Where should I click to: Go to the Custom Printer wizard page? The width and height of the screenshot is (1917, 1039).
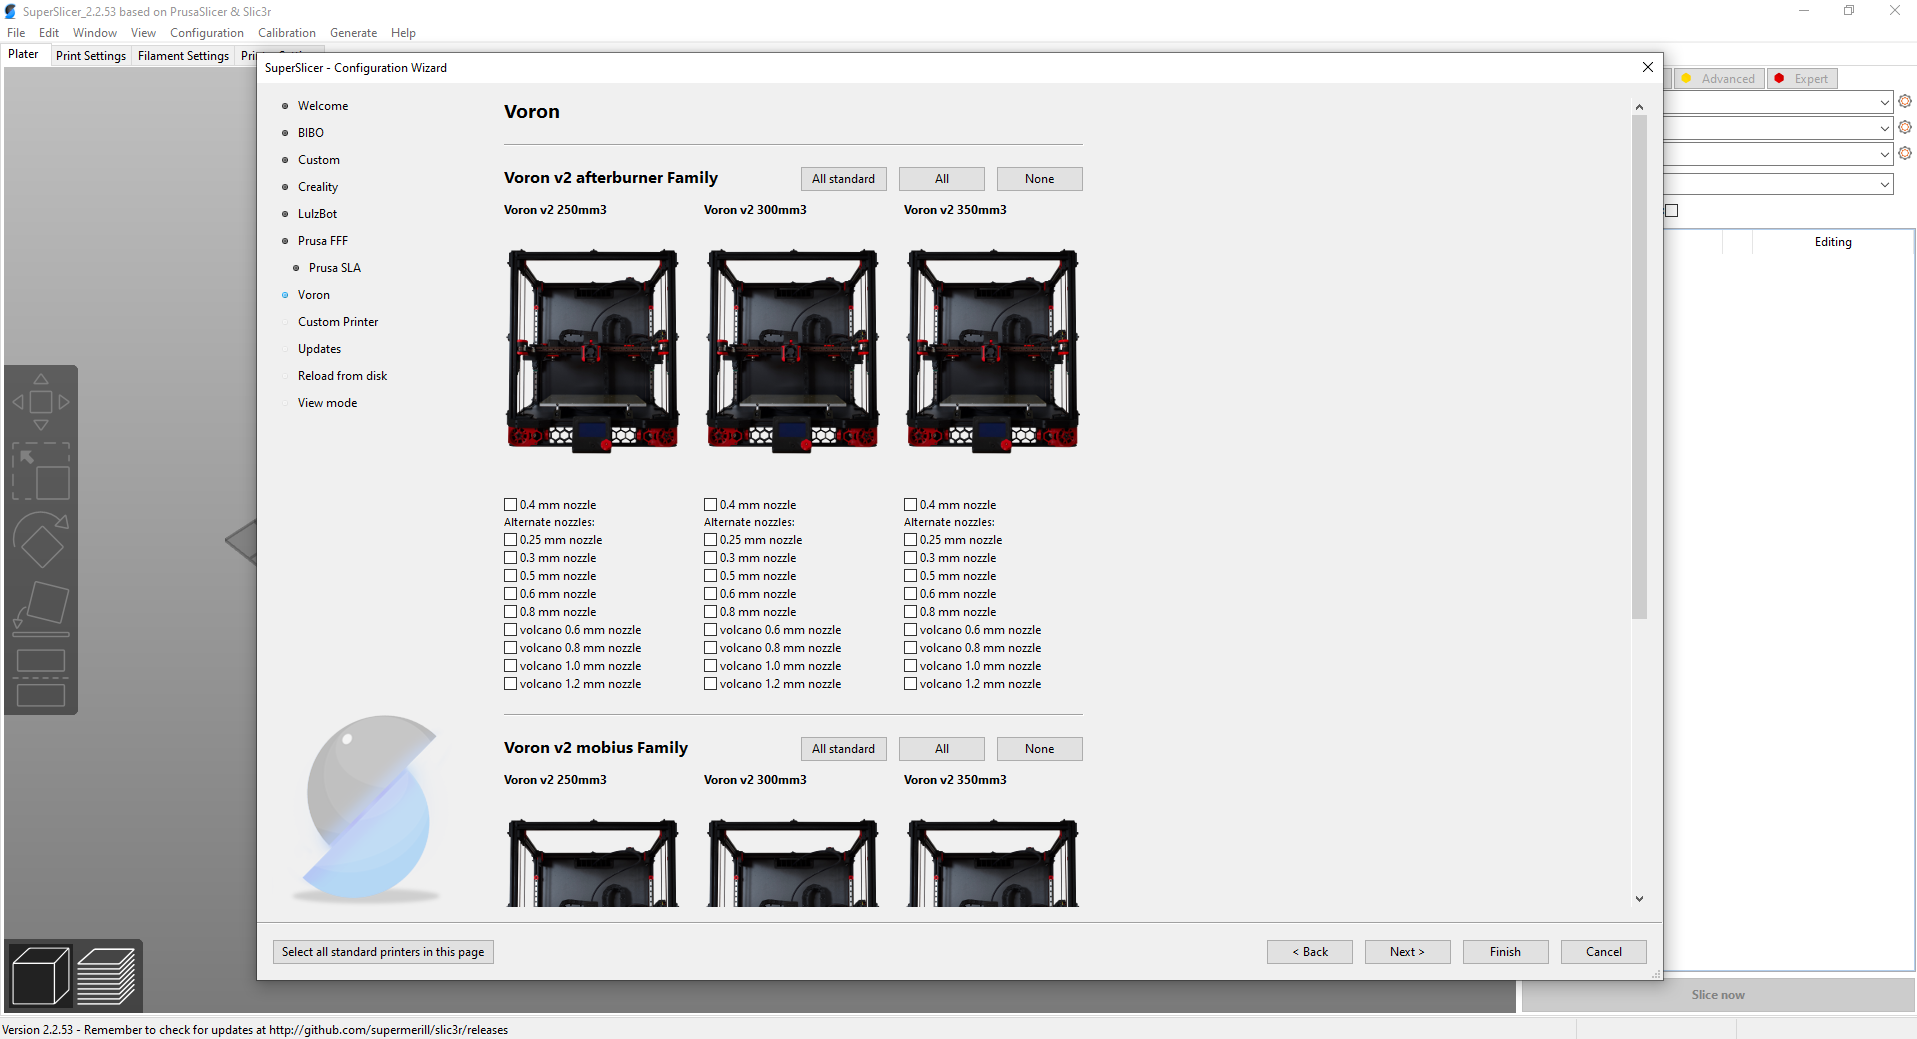338,322
